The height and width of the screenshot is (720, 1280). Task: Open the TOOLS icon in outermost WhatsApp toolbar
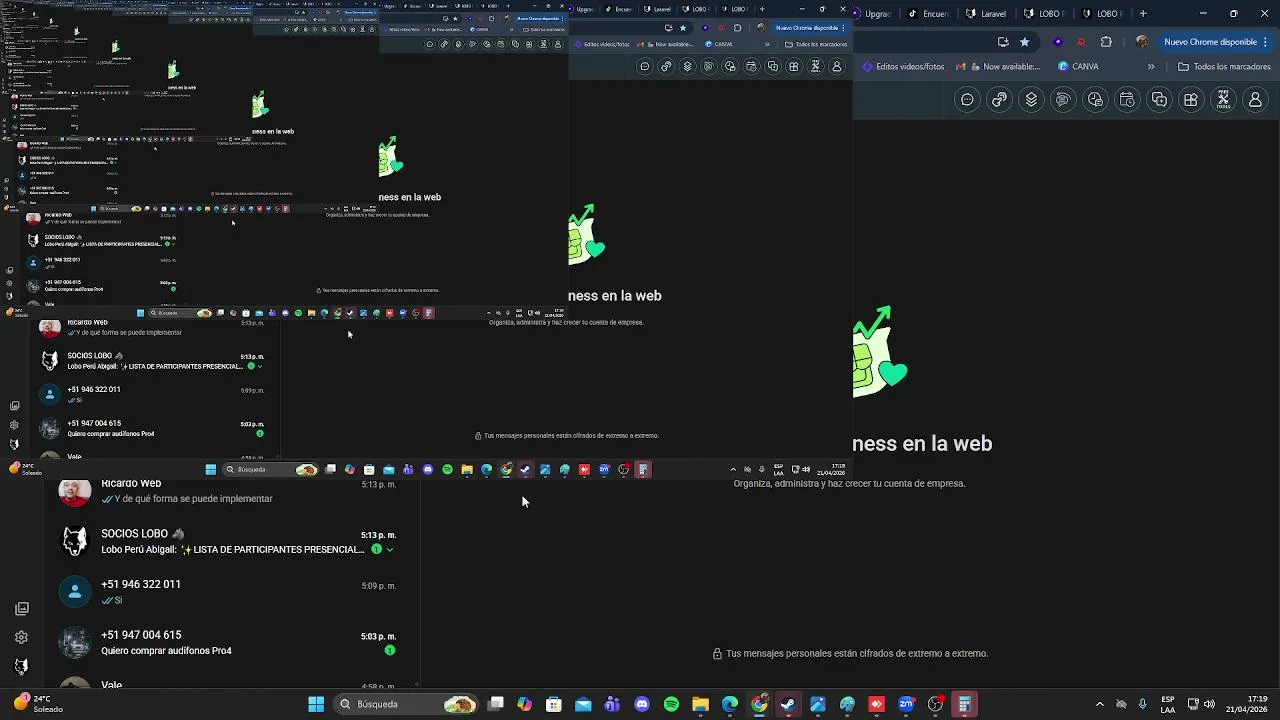[1223, 100]
